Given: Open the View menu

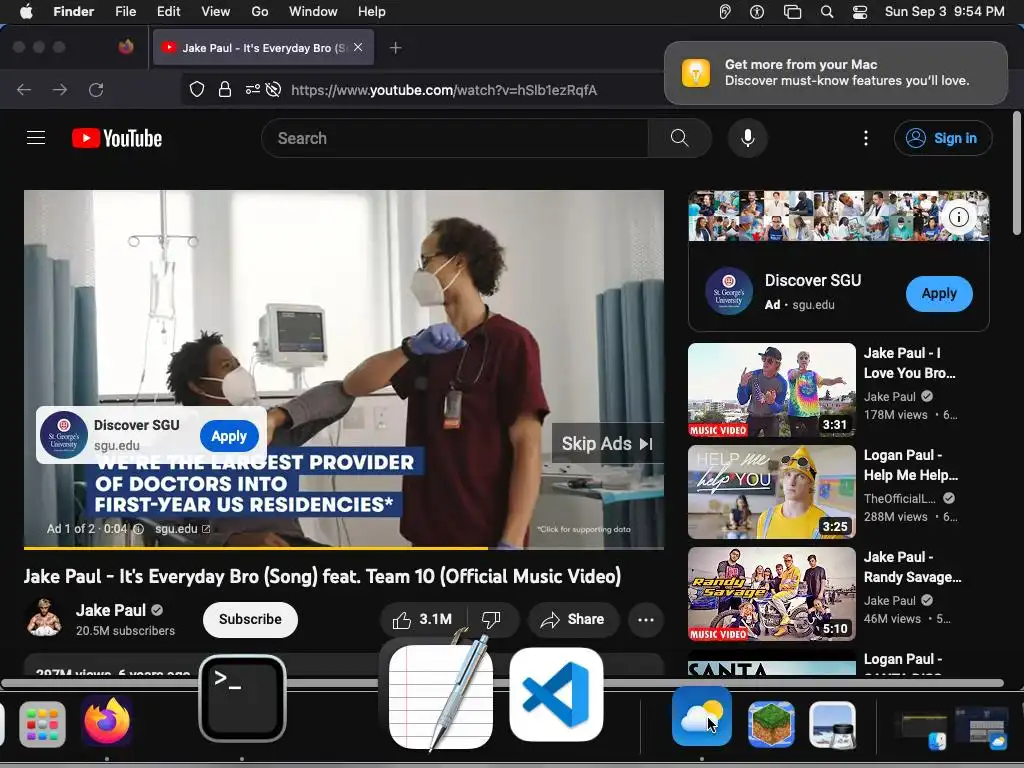Looking at the screenshot, I should [x=216, y=12].
